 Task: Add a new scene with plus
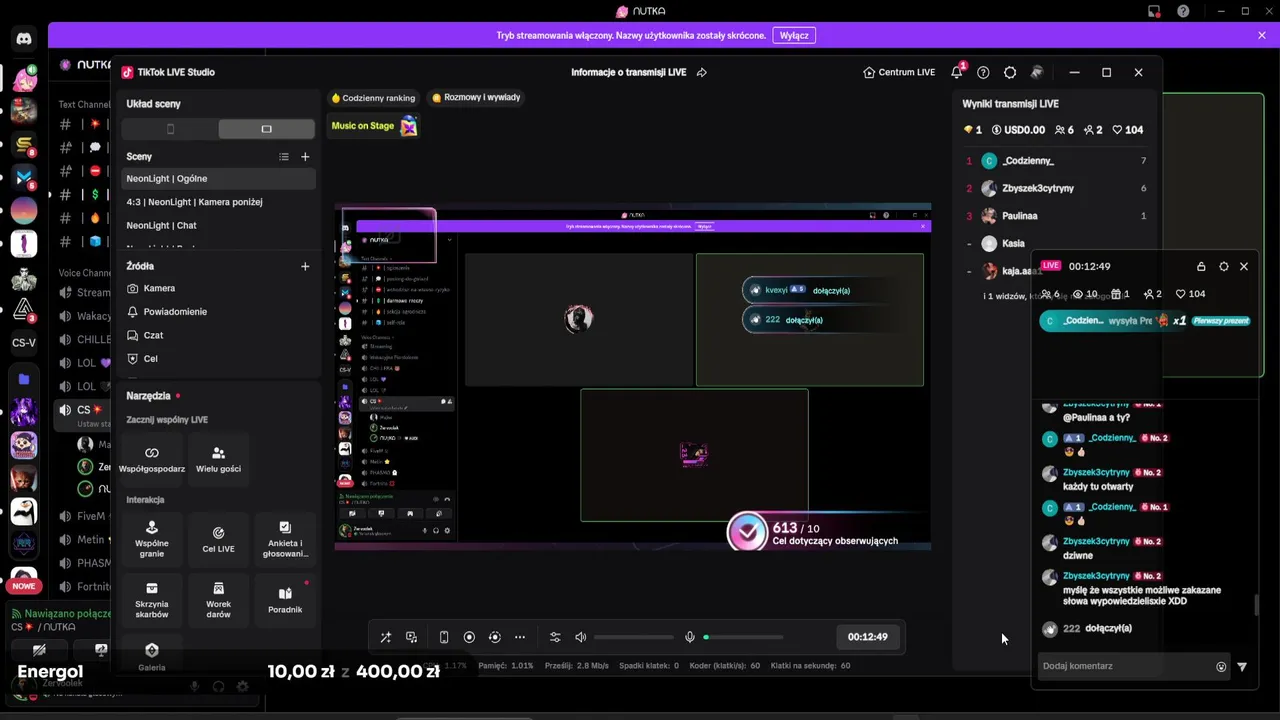(305, 157)
